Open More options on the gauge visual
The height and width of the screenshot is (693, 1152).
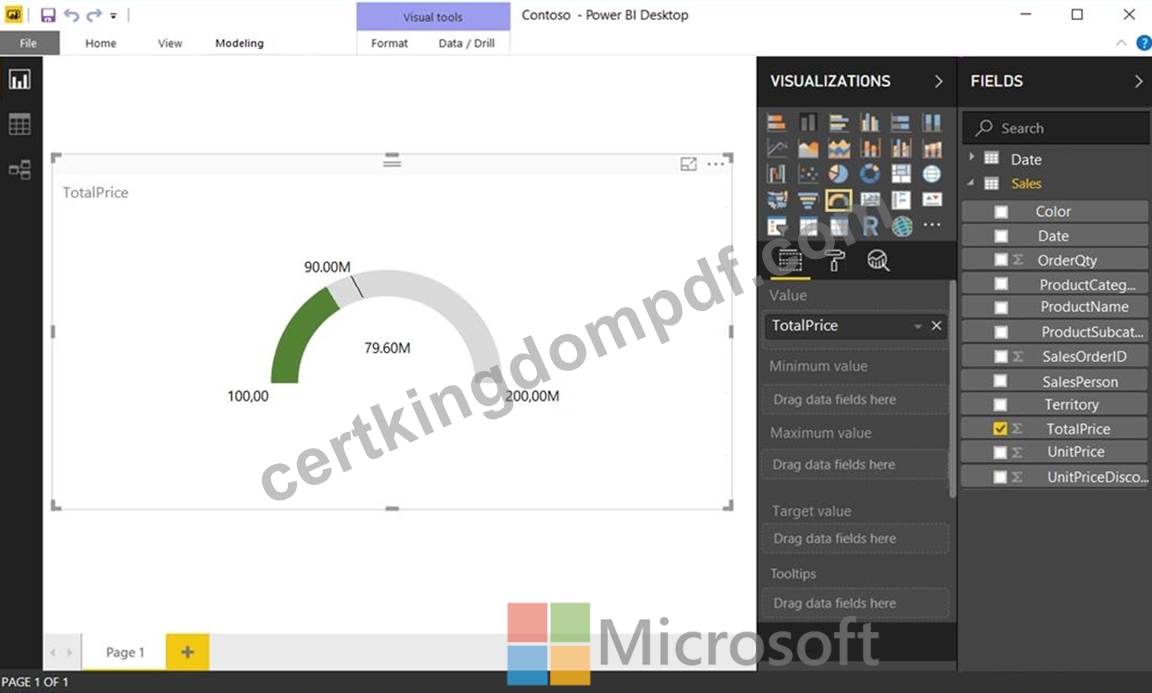715,164
